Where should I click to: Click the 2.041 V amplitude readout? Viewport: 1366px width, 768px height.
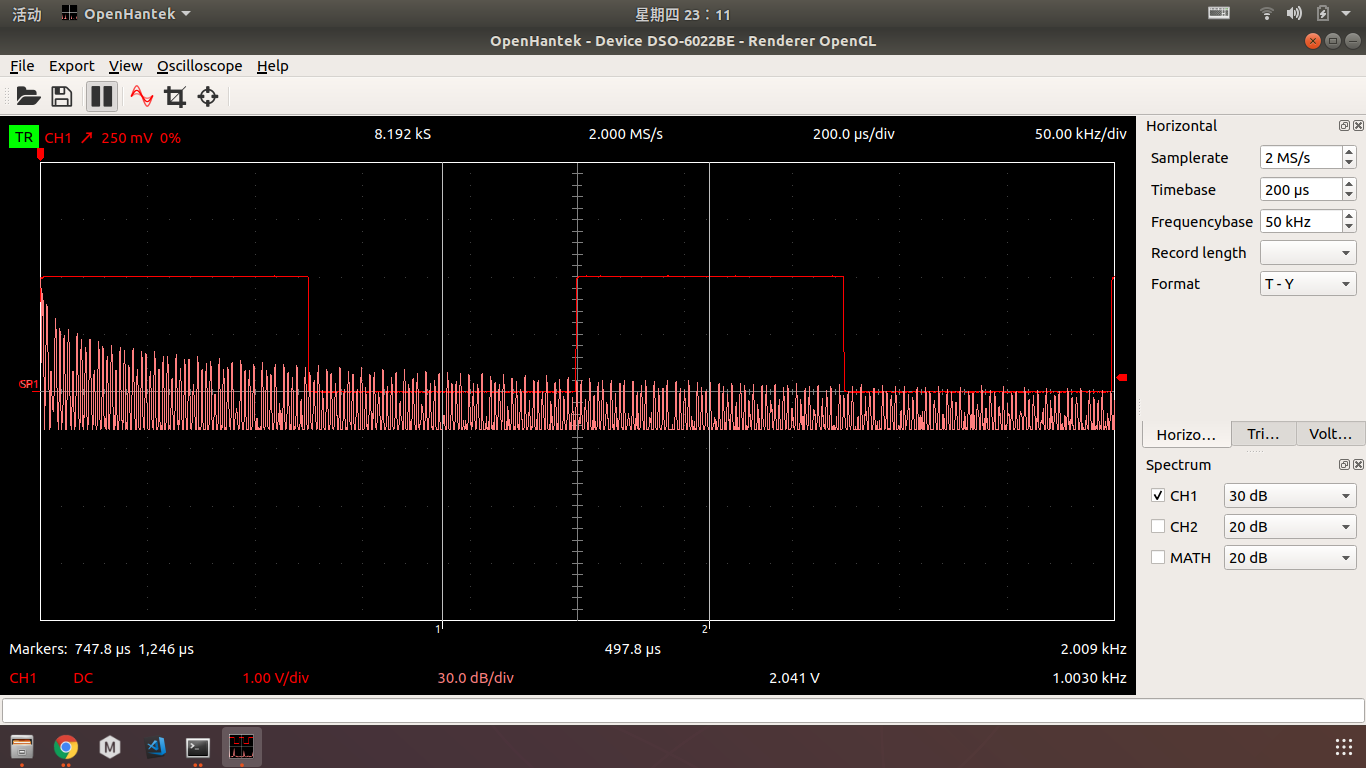tap(794, 678)
